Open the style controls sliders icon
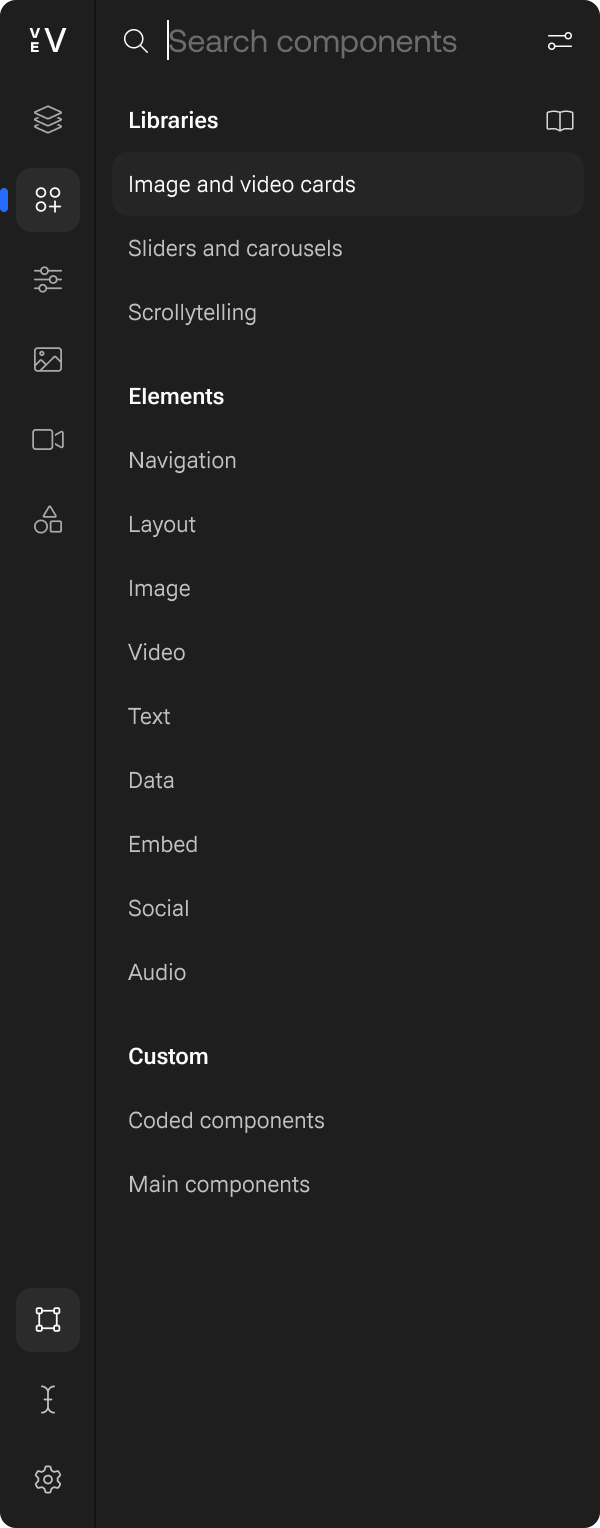This screenshot has width=600, height=1528. (x=47, y=280)
